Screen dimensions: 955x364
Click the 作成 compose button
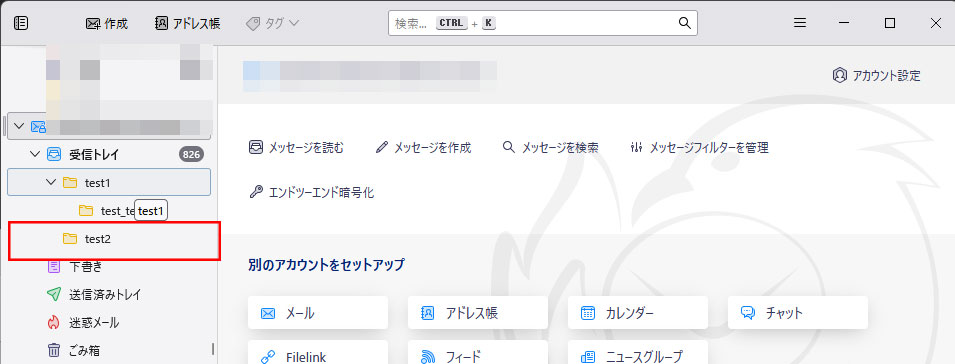coord(107,24)
